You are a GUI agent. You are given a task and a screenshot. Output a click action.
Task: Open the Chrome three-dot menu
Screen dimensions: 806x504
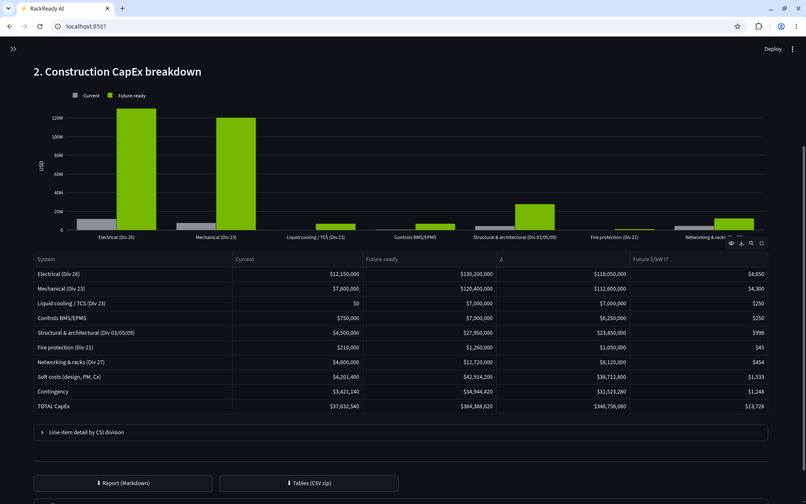(796, 26)
